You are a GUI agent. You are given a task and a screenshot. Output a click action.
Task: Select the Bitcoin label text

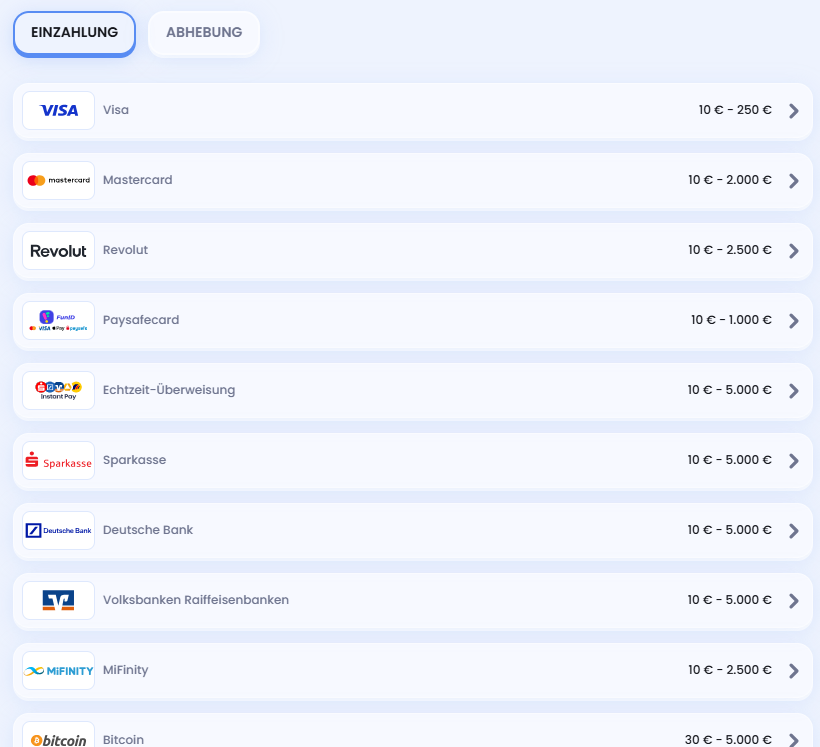pyautogui.click(x=123, y=740)
